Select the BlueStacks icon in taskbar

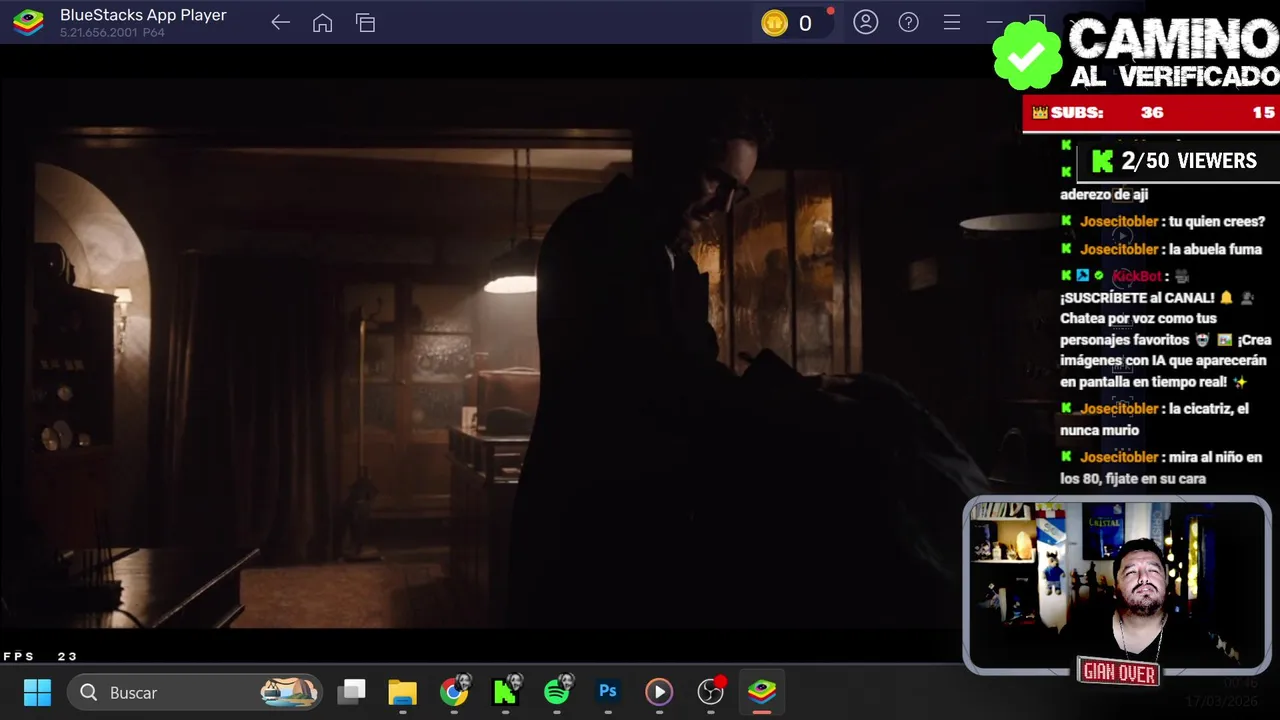(762, 692)
